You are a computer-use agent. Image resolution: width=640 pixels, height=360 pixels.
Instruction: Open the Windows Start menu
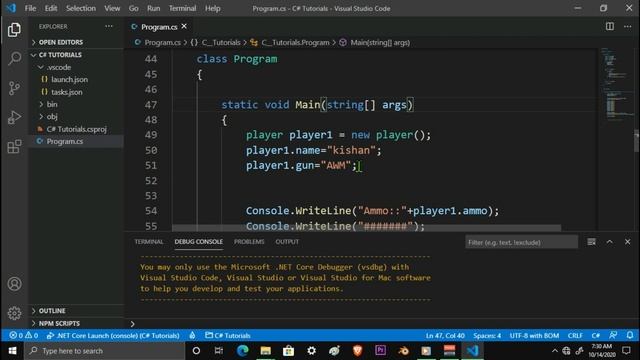(12, 351)
